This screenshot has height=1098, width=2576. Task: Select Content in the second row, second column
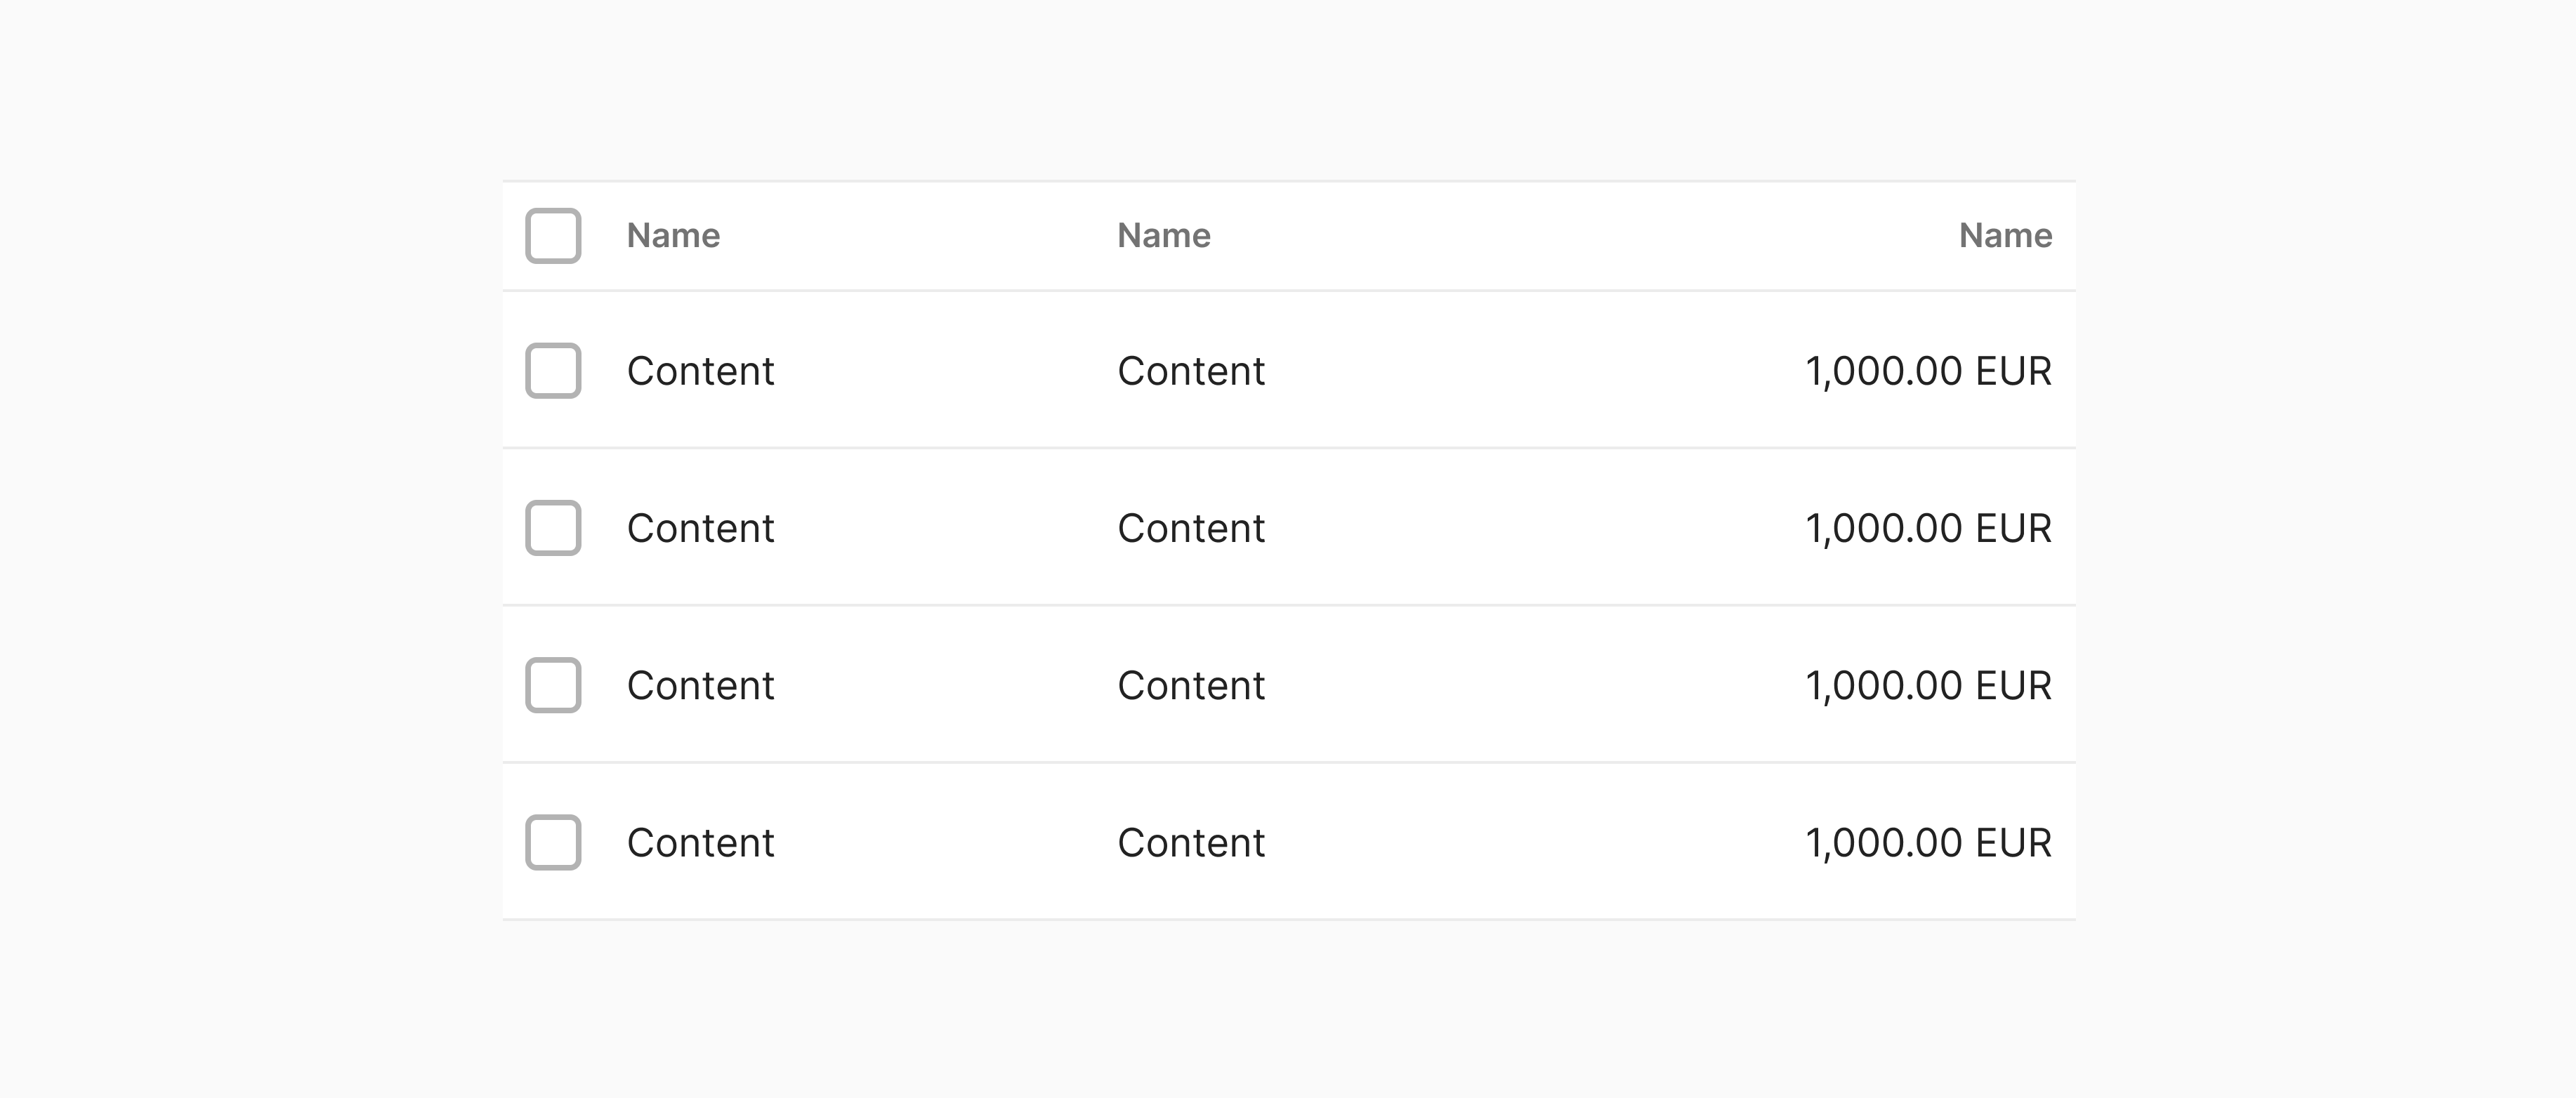pyautogui.click(x=1191, y=528)
